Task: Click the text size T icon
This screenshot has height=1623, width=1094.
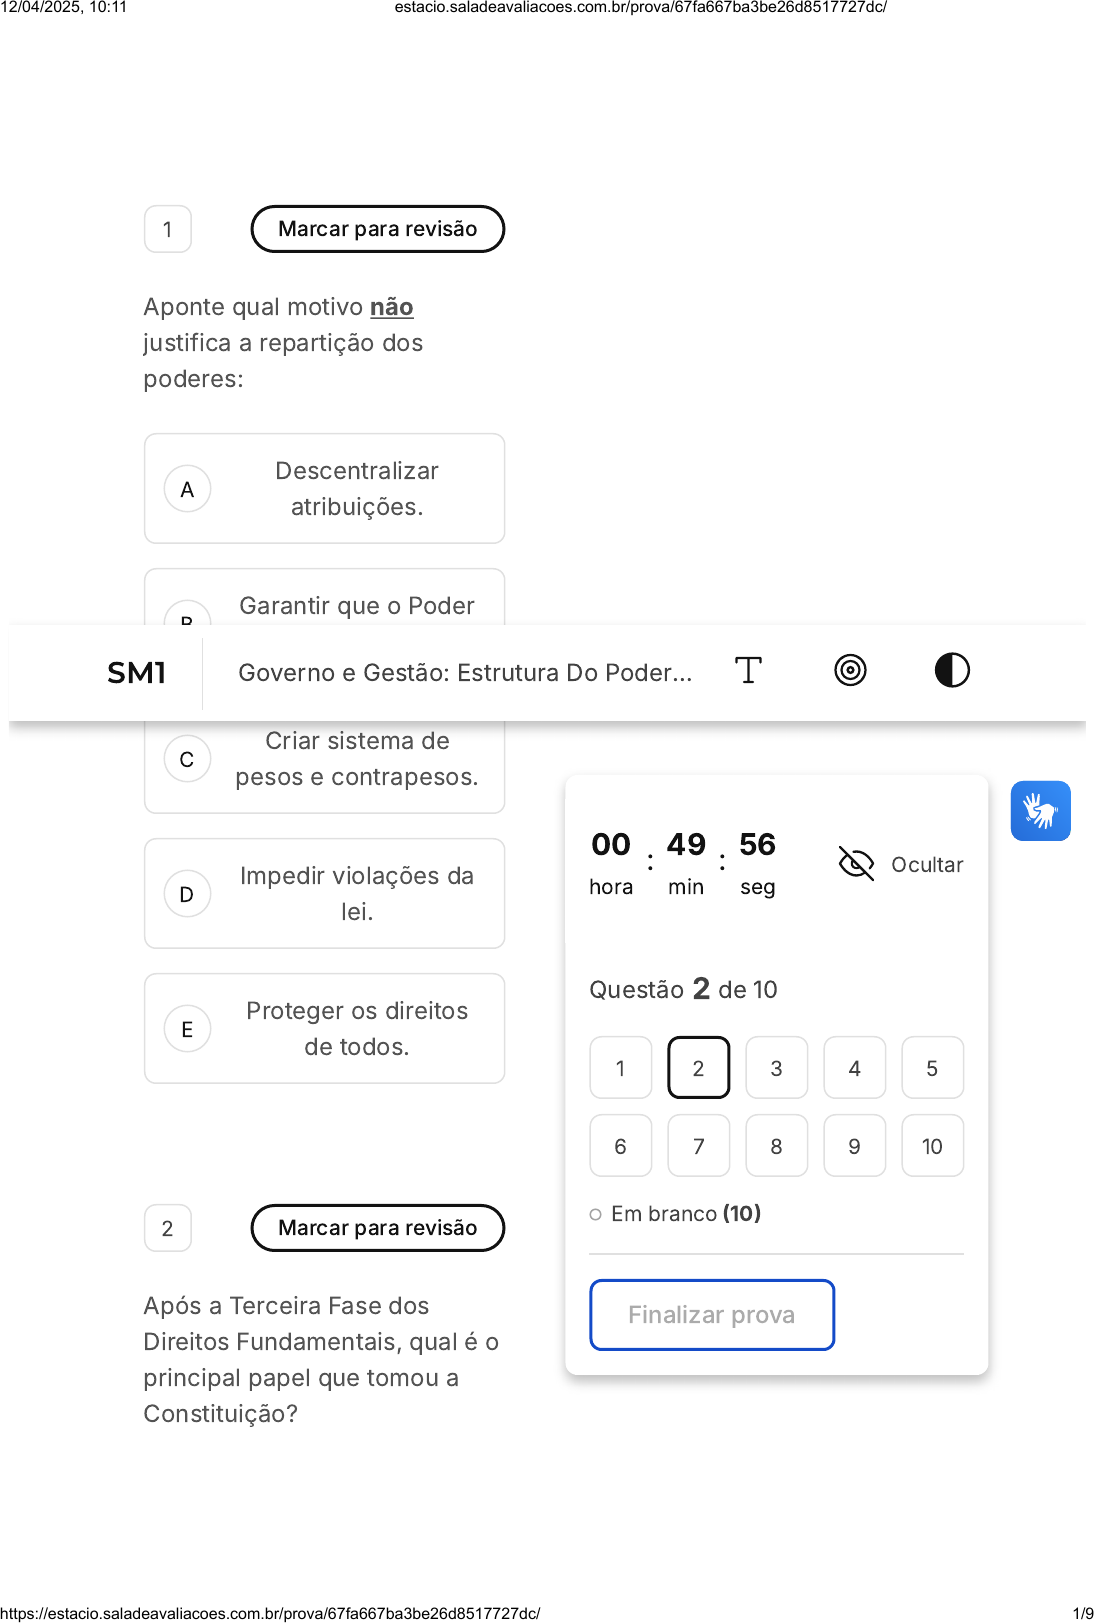Action: point(748,670)
